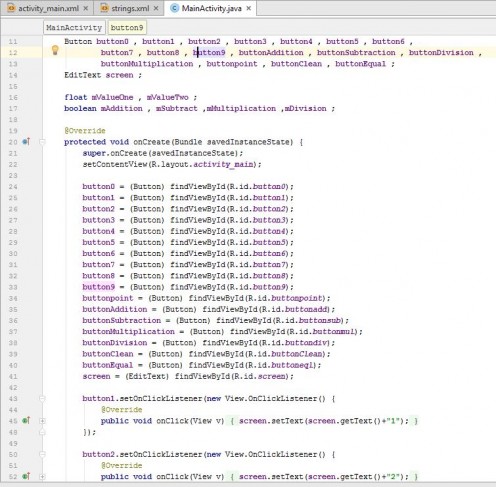The height and width of the screenshot is (487, 496).
Task: Expand folded onClick block on line 52
Action: coord(42,477)
